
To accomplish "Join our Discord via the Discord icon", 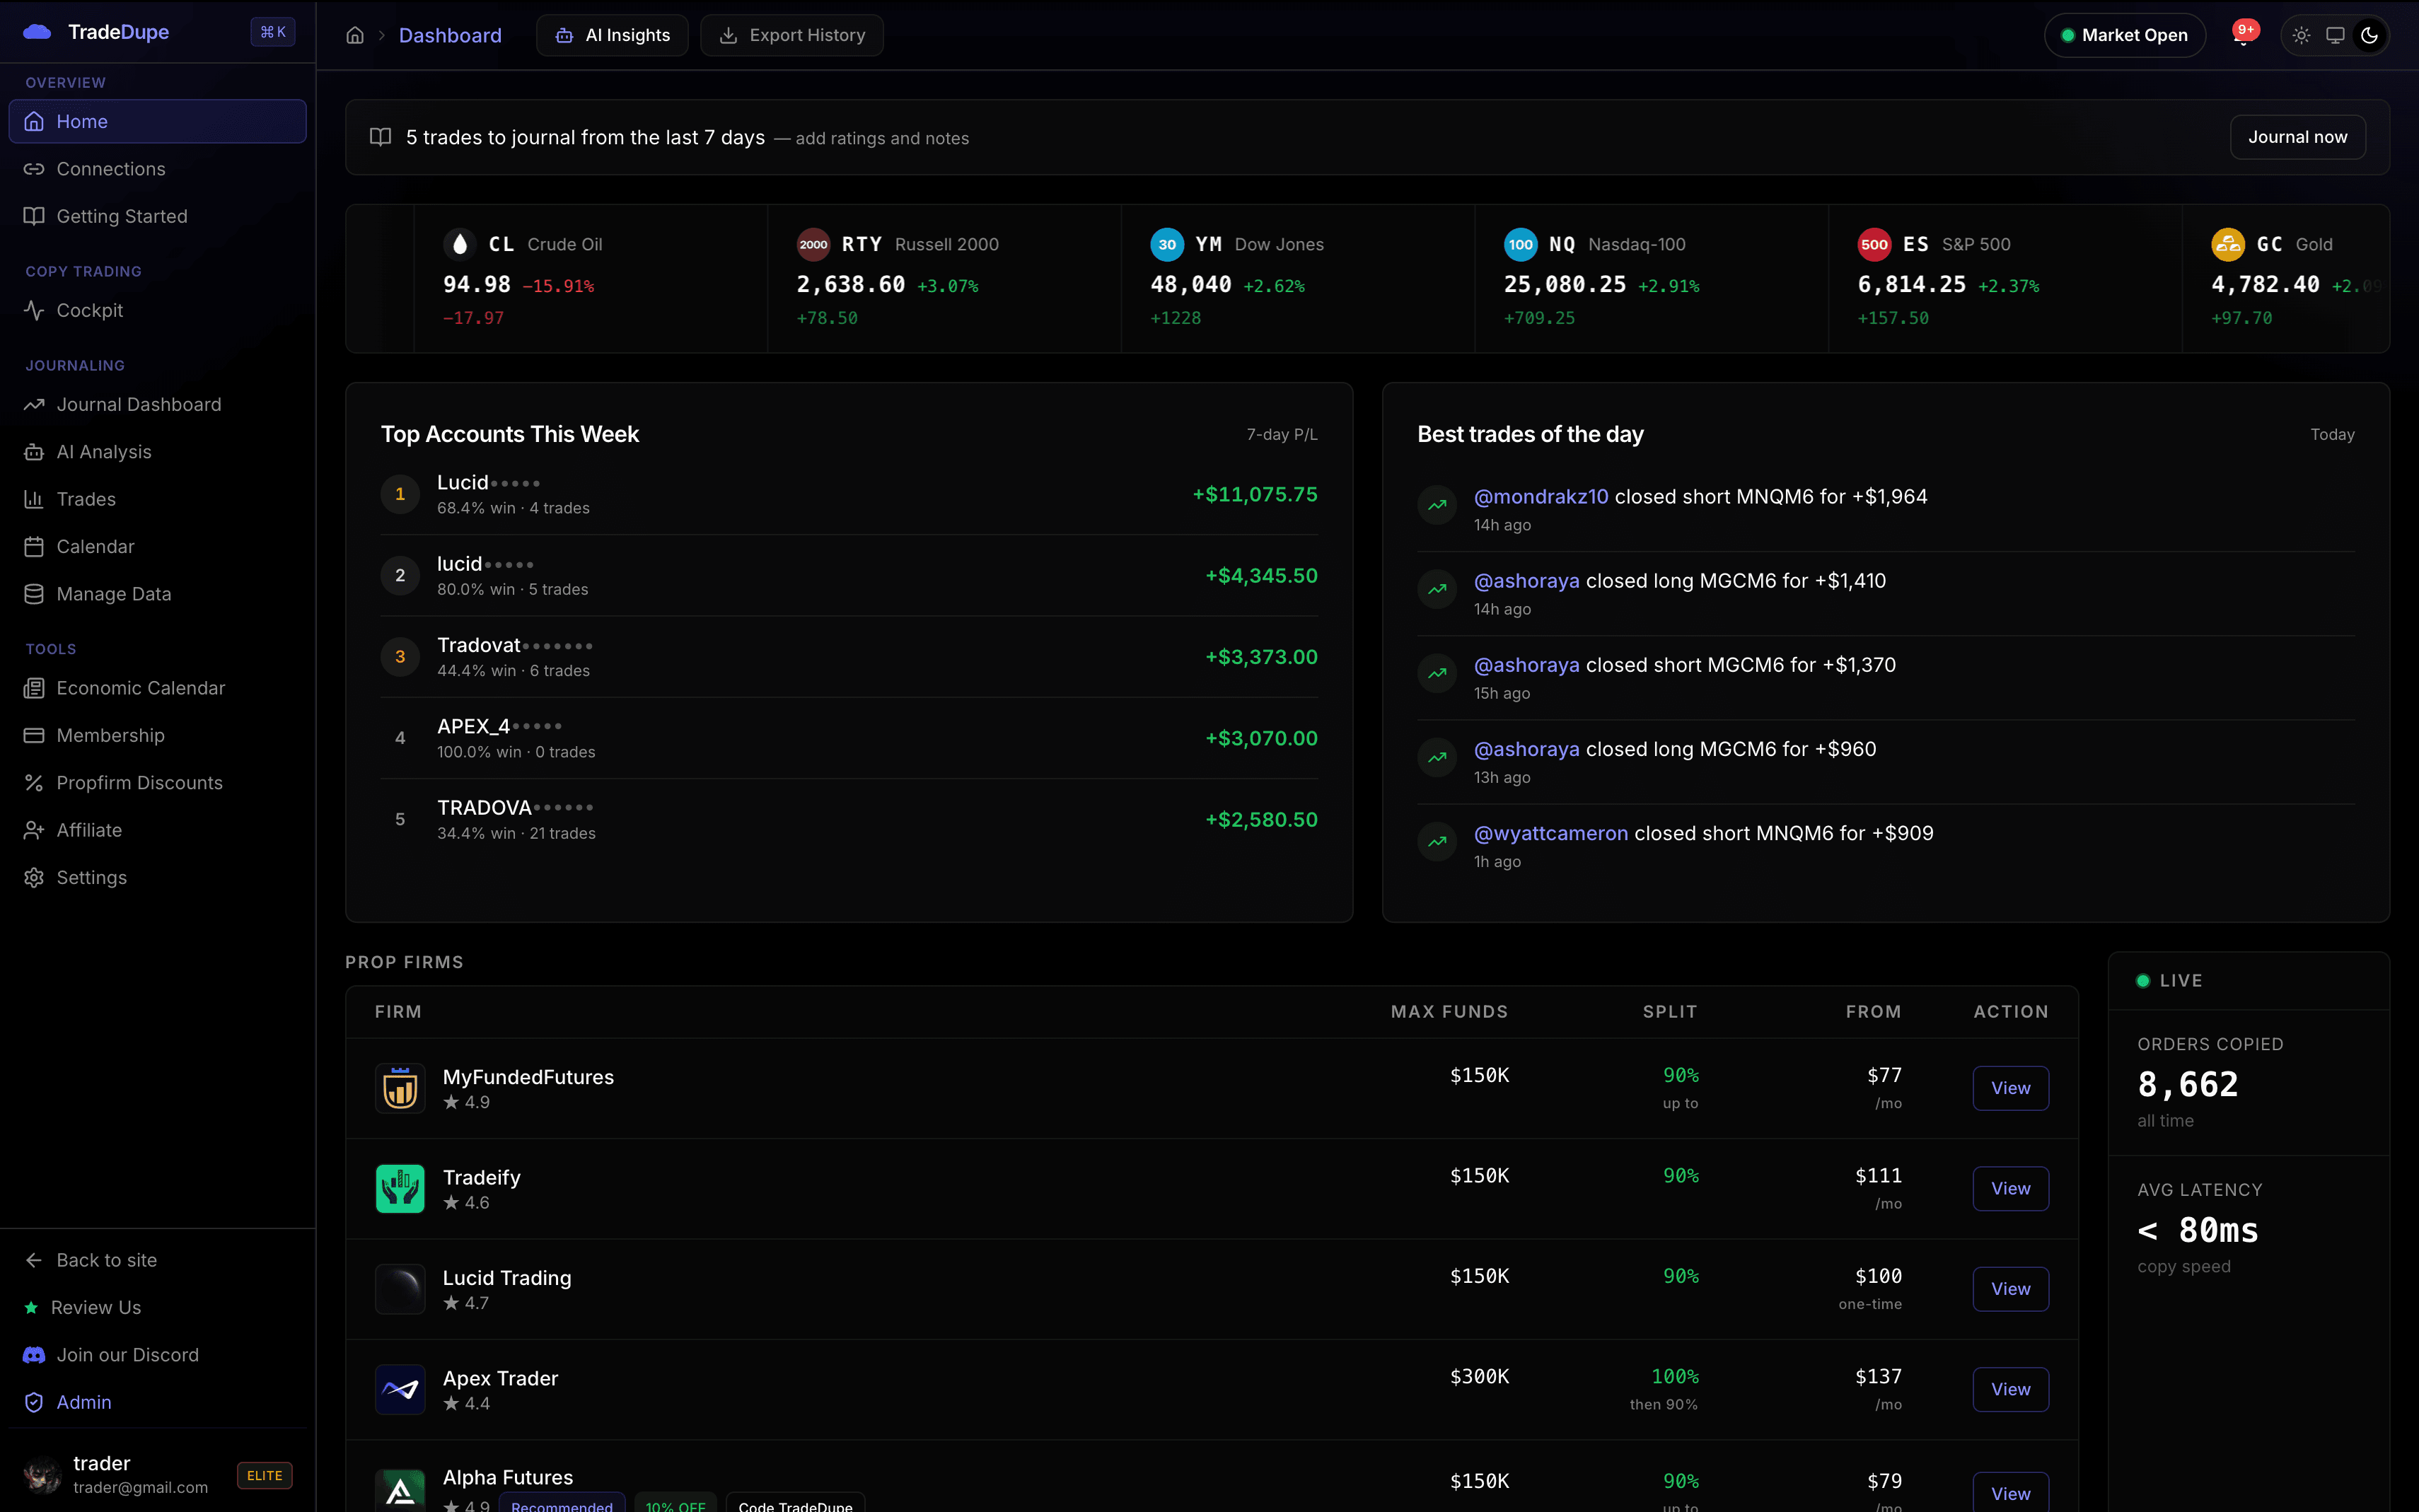I will tap(34, 1354).
